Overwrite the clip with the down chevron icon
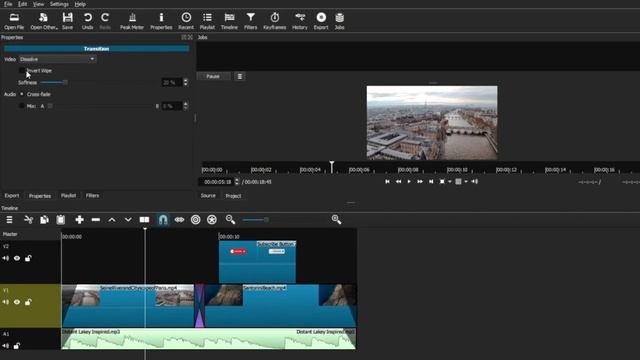This screenshot has width=640, height=360. point(128,220)
